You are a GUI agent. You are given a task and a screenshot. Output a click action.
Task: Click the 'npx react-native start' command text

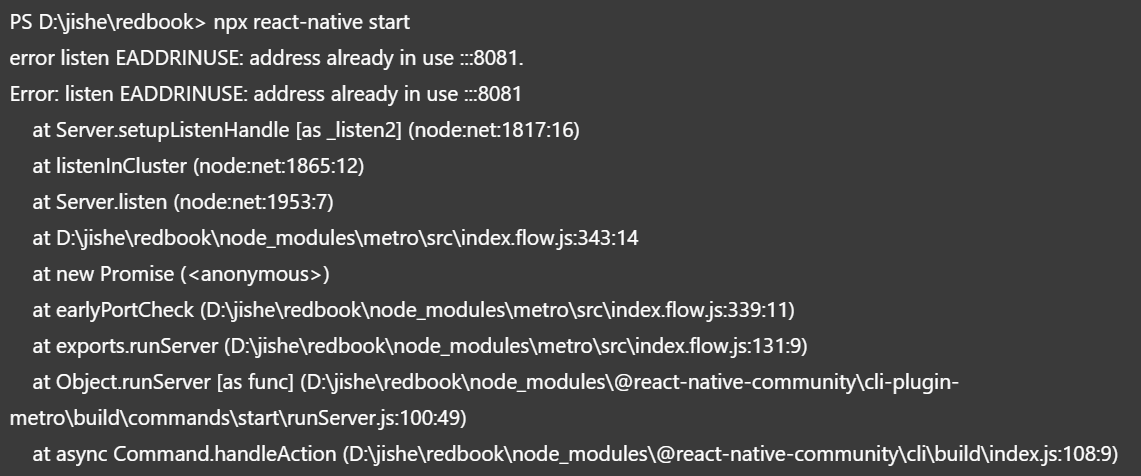coord(311,22)
